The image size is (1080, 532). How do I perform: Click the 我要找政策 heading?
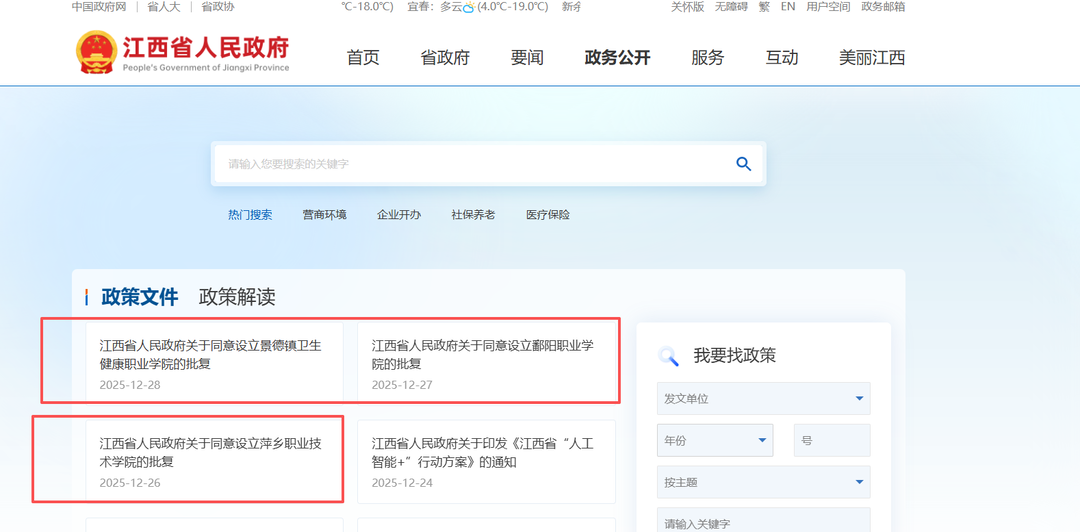(734, 356)
